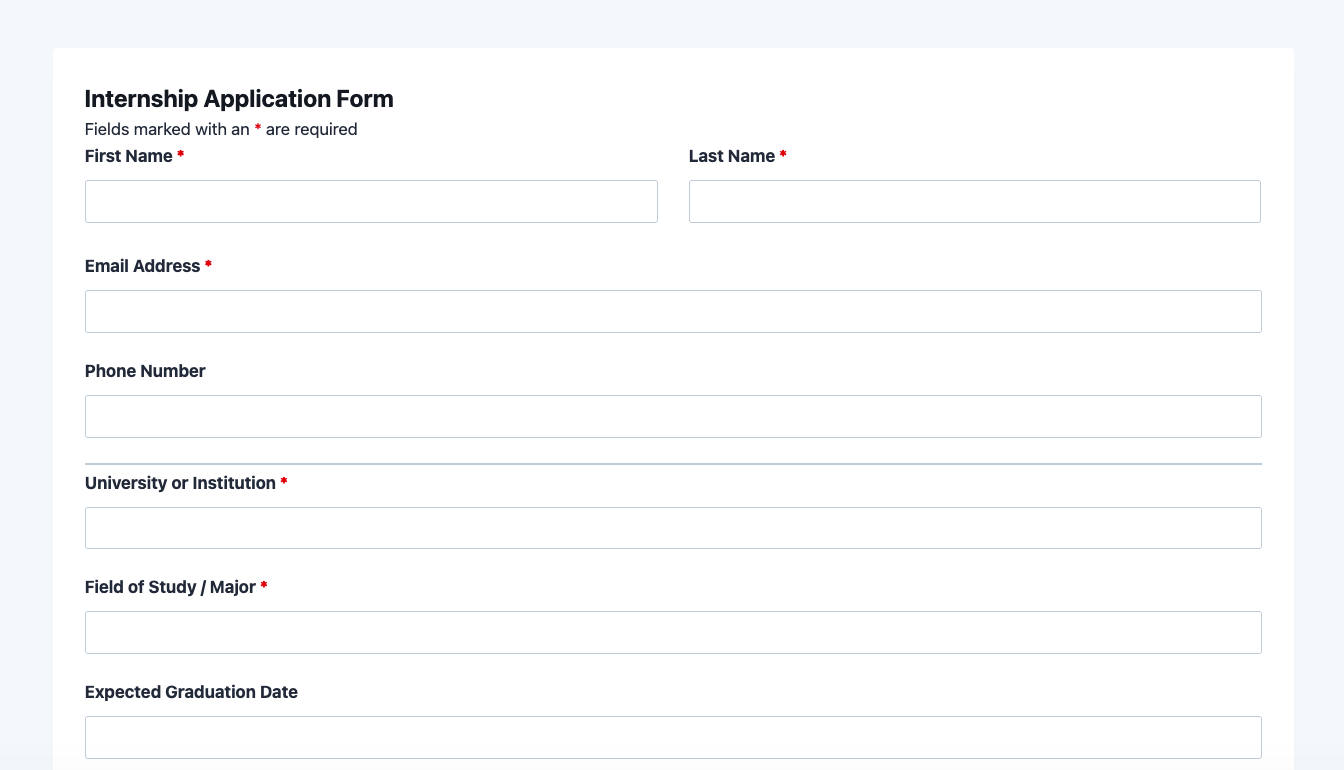Click the required fields notice text

pyautogui.click(x=221, y=129)
